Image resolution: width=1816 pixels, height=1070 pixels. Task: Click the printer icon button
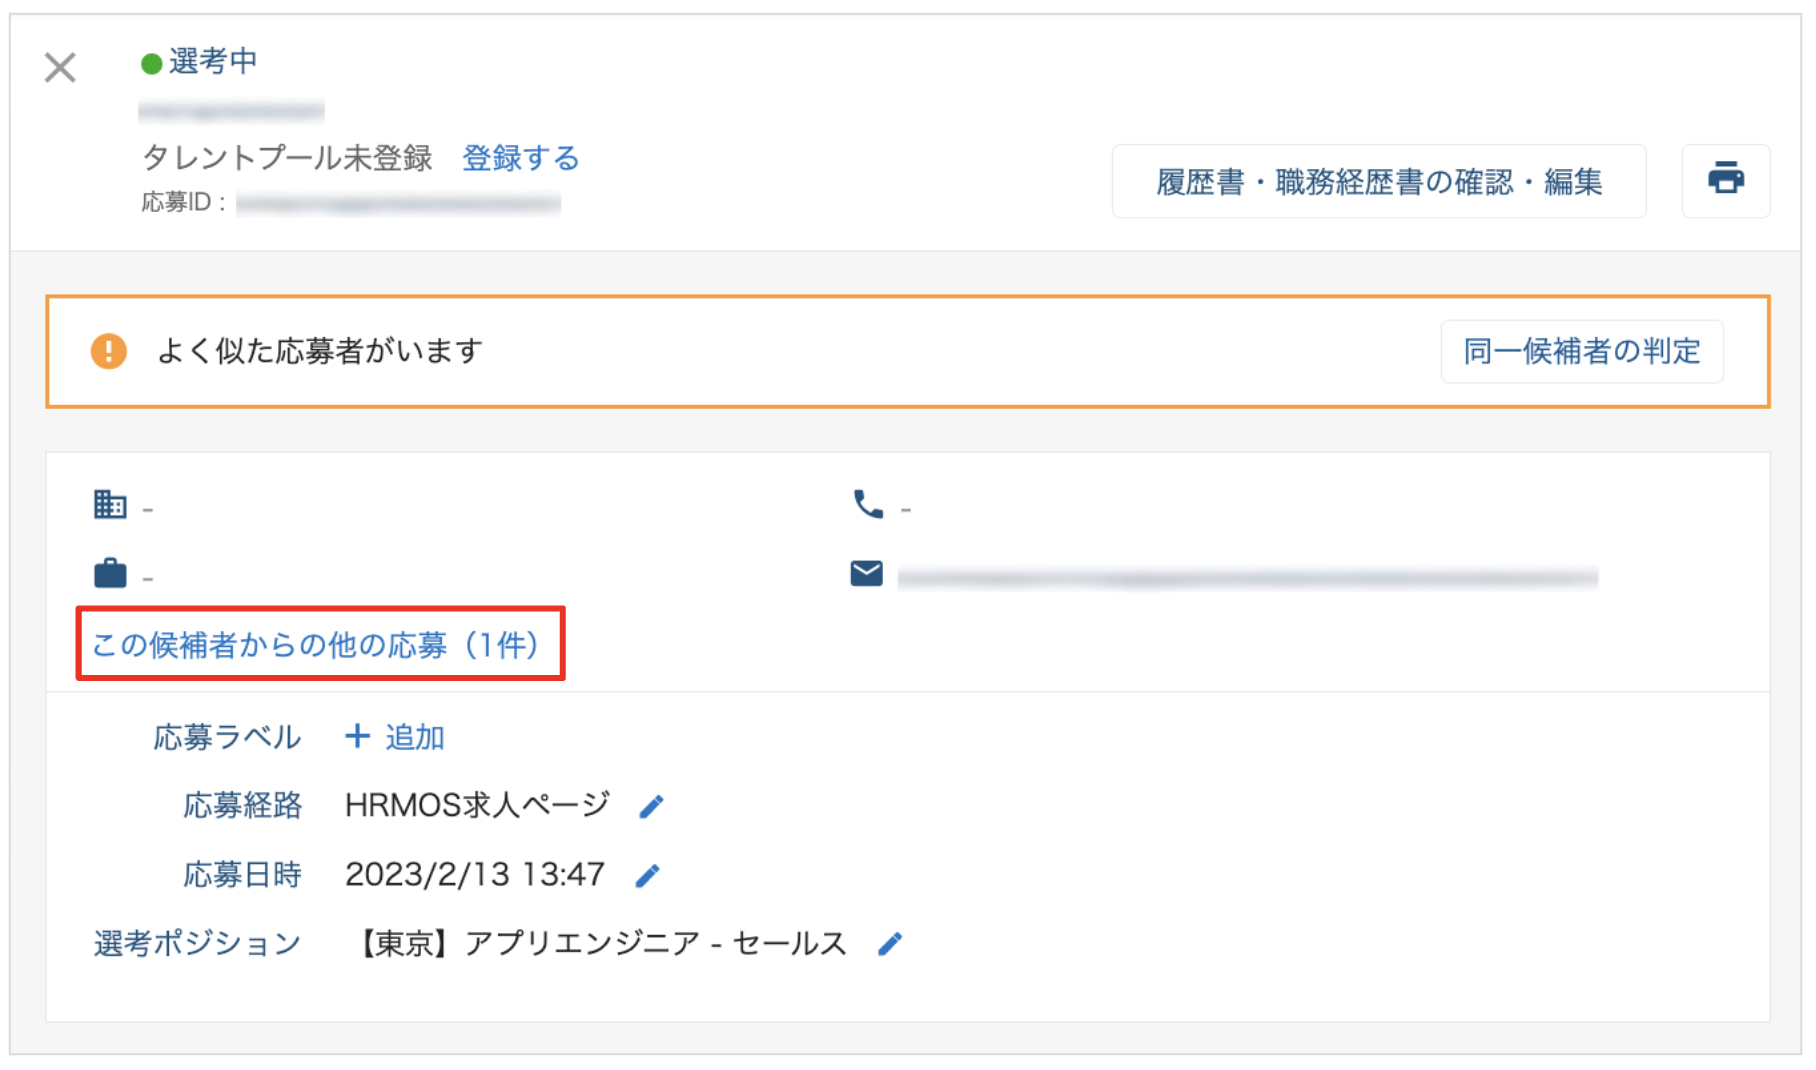[x=1725, y=180]
